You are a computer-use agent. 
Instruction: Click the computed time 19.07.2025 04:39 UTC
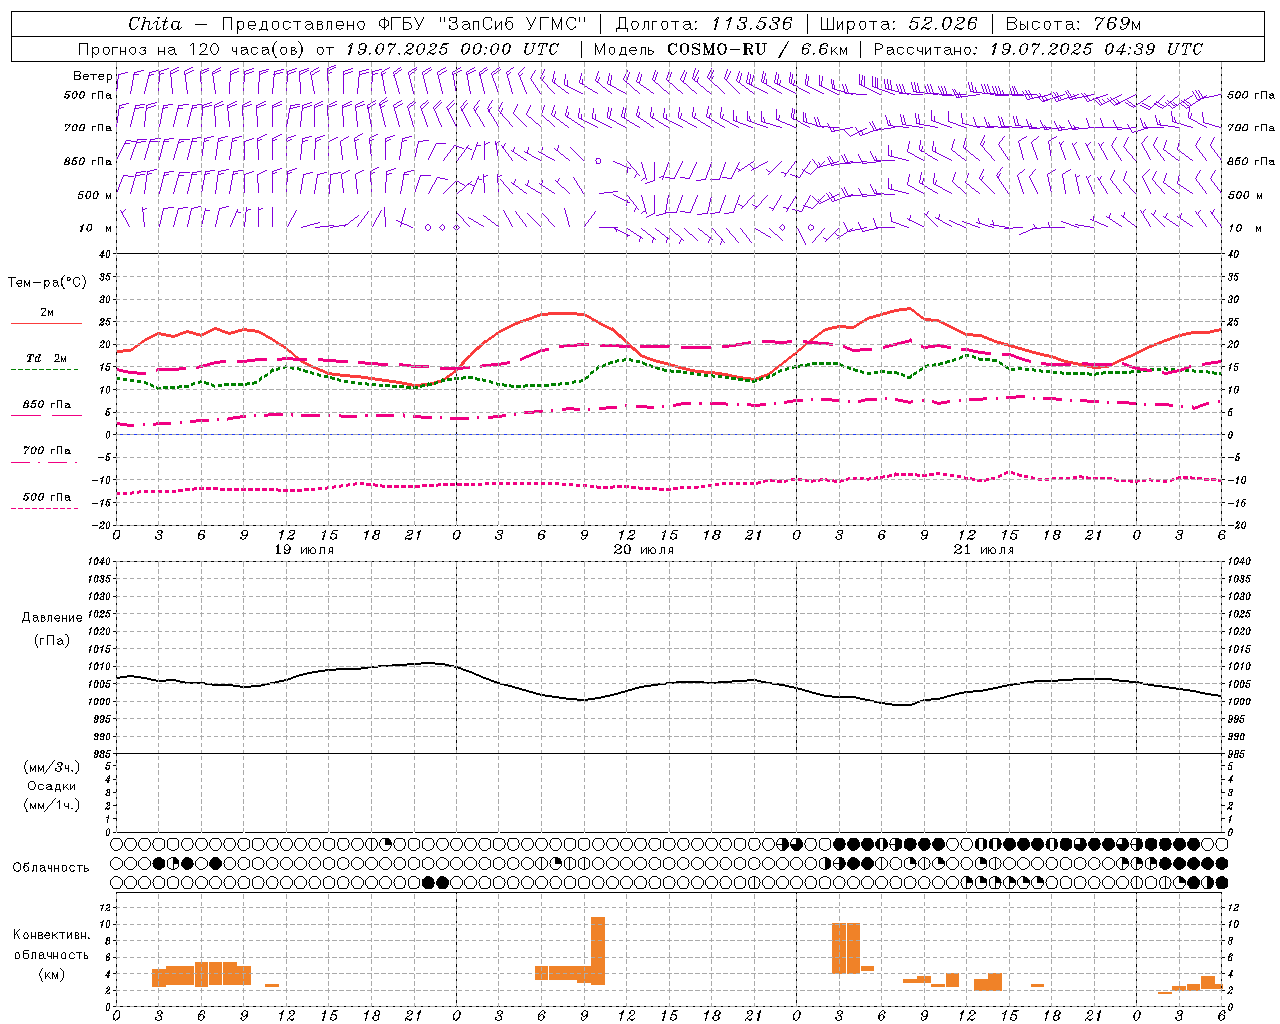coord(1096,49)
